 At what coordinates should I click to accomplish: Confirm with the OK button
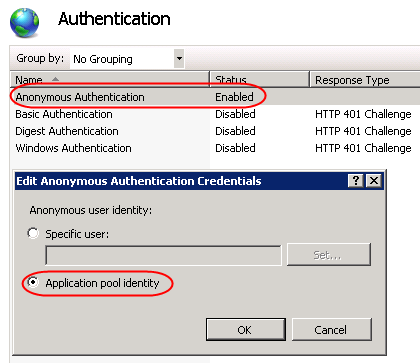coord(246,330)
